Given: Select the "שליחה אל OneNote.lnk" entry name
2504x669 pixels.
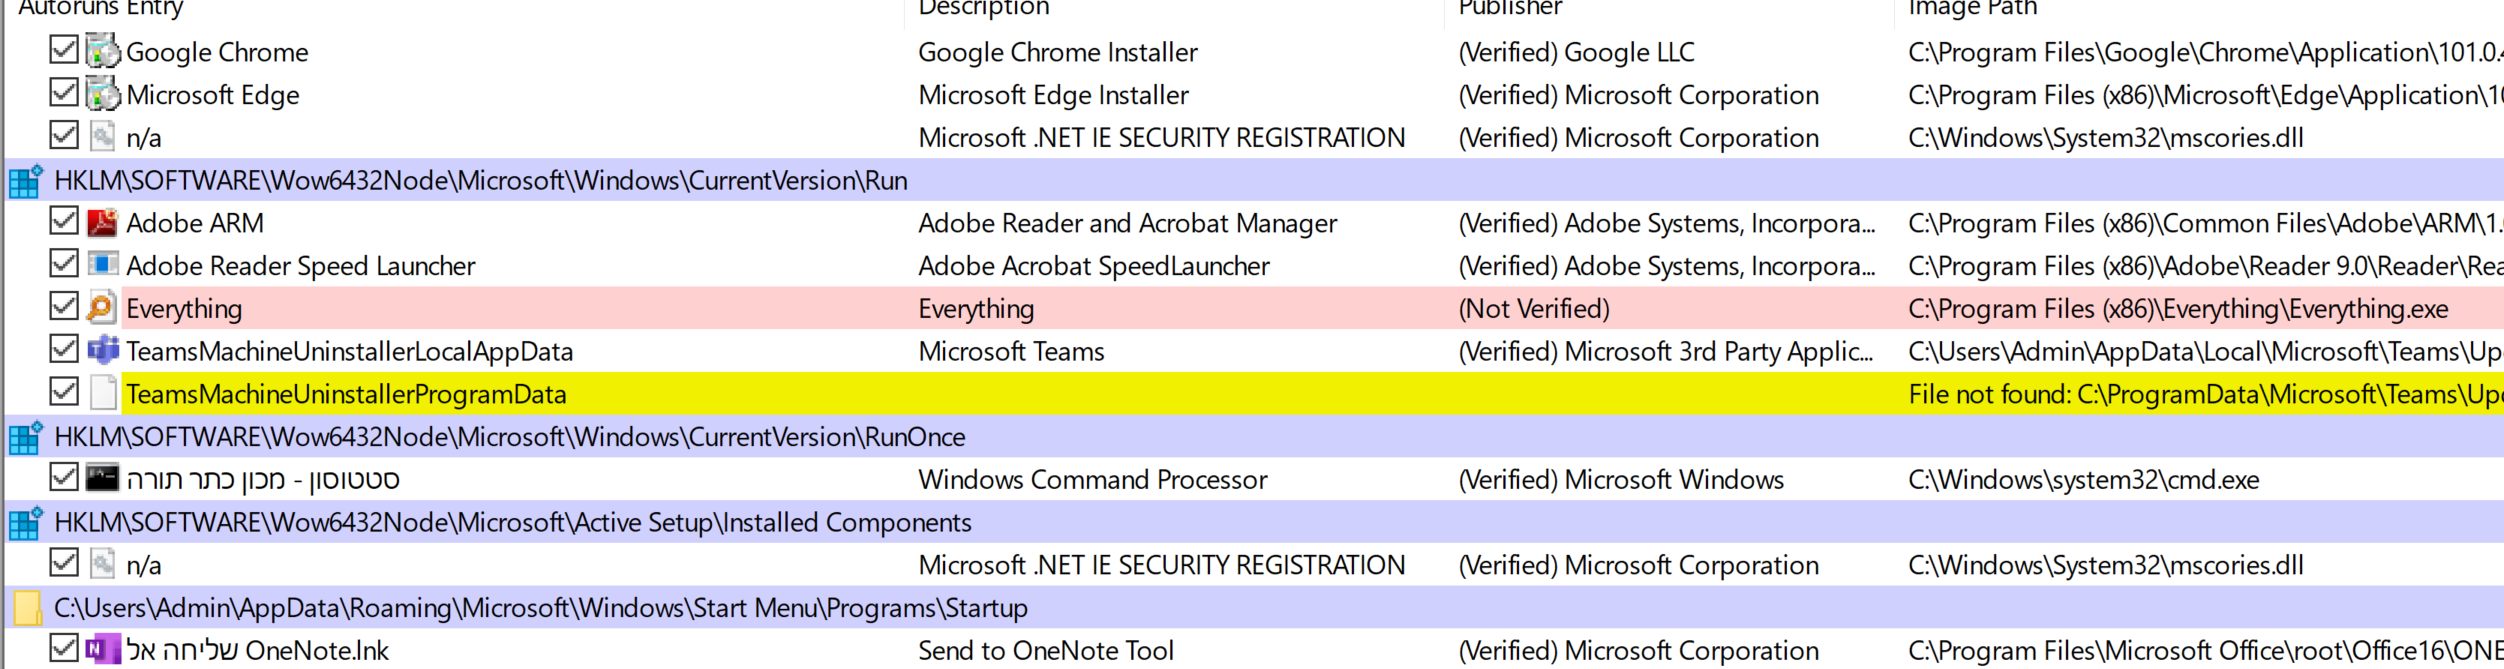Looking at the screenshot, I should 258,651.
